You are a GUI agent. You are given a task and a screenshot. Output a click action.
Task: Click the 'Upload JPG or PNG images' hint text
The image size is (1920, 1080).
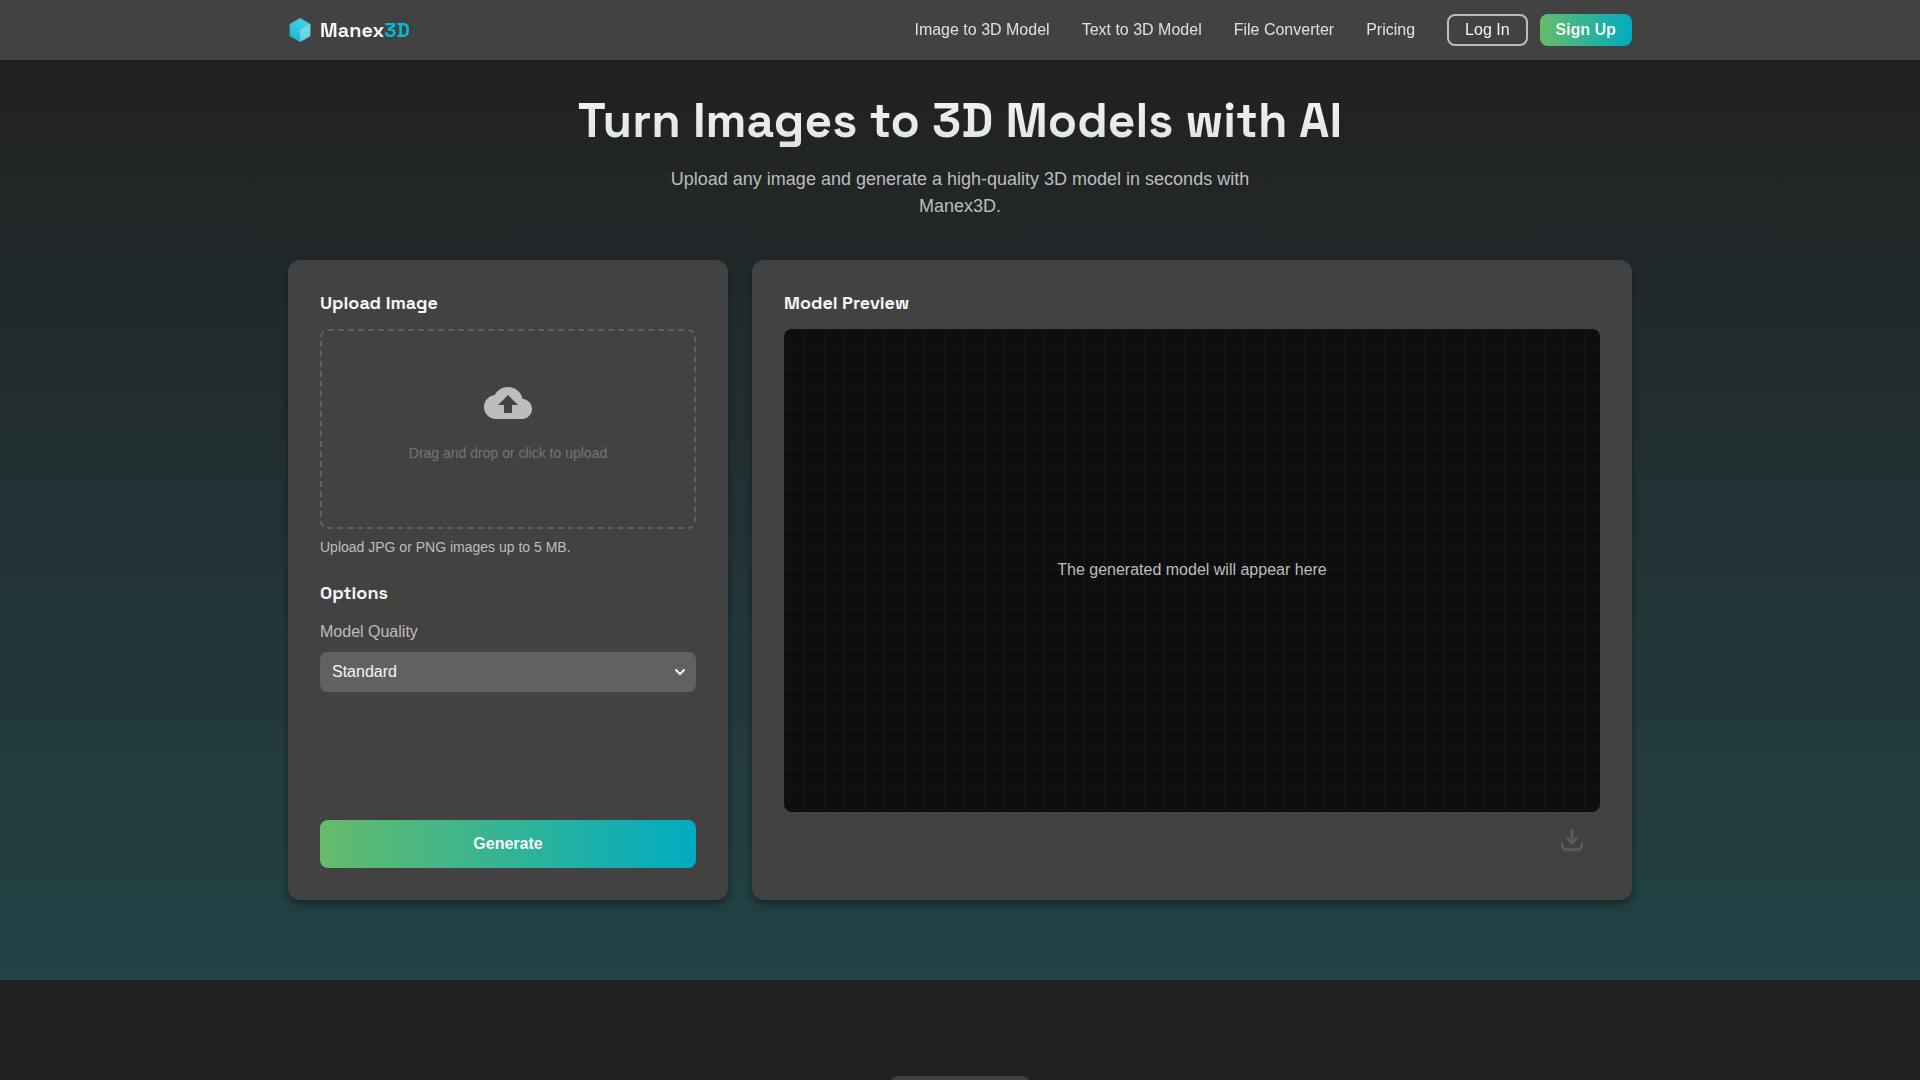point(444,547)
